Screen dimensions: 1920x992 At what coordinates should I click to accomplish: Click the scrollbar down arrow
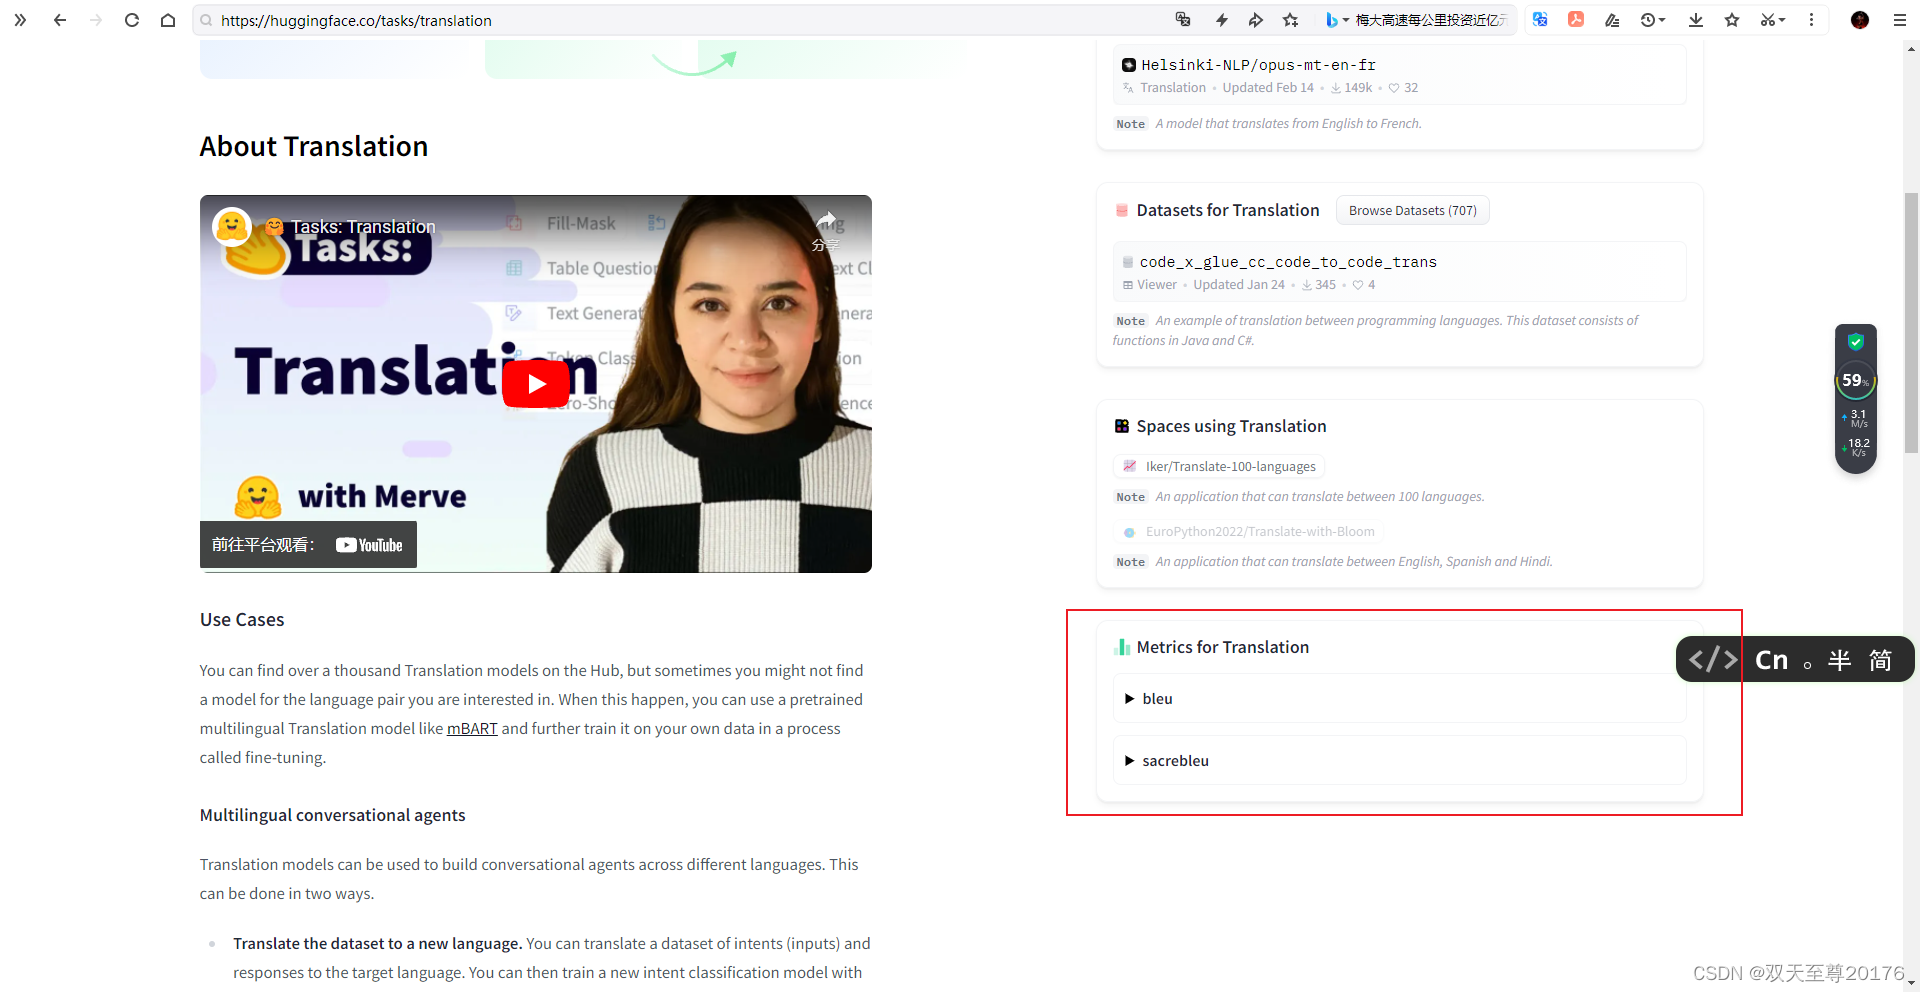pos(1911,984)
